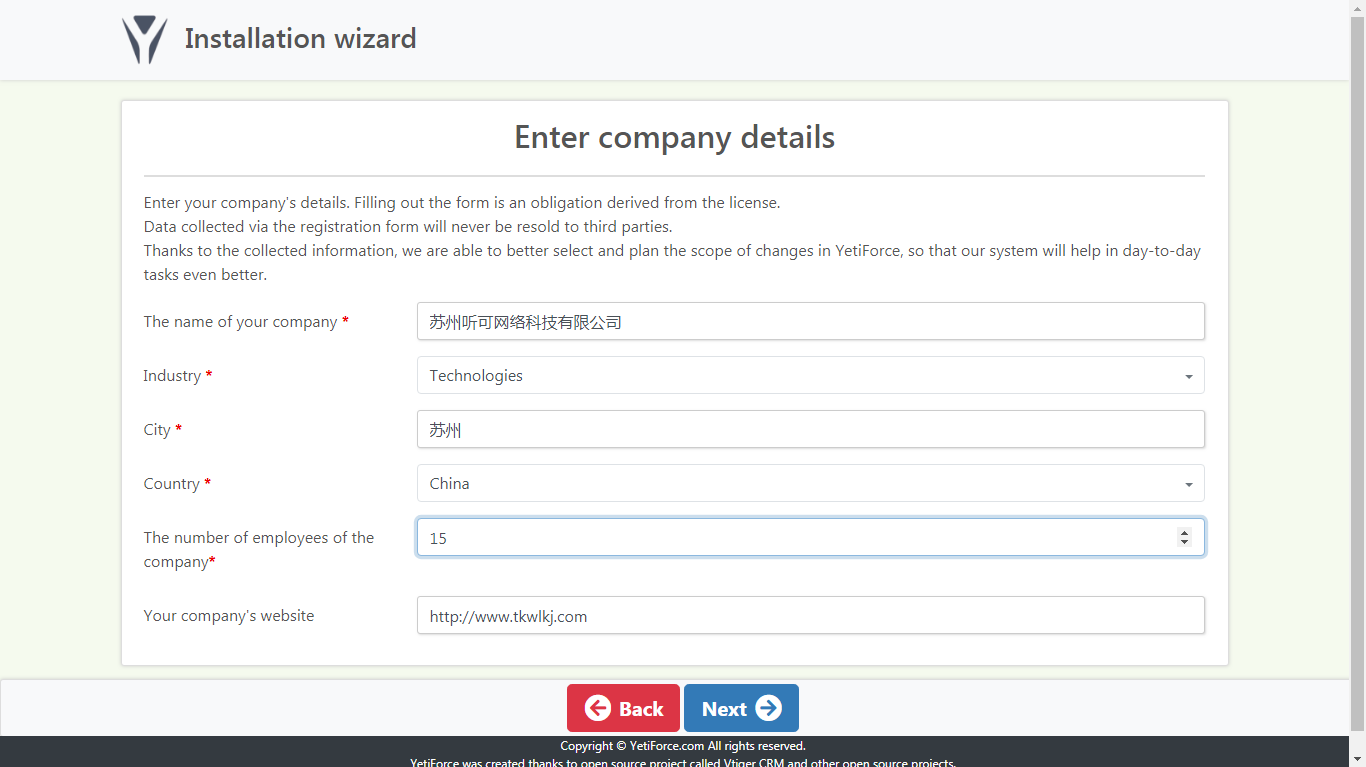Screen dimensions: 1366x767
Task: Open the Industry dropdown showing Technologies
Action: tap(810, 376)
